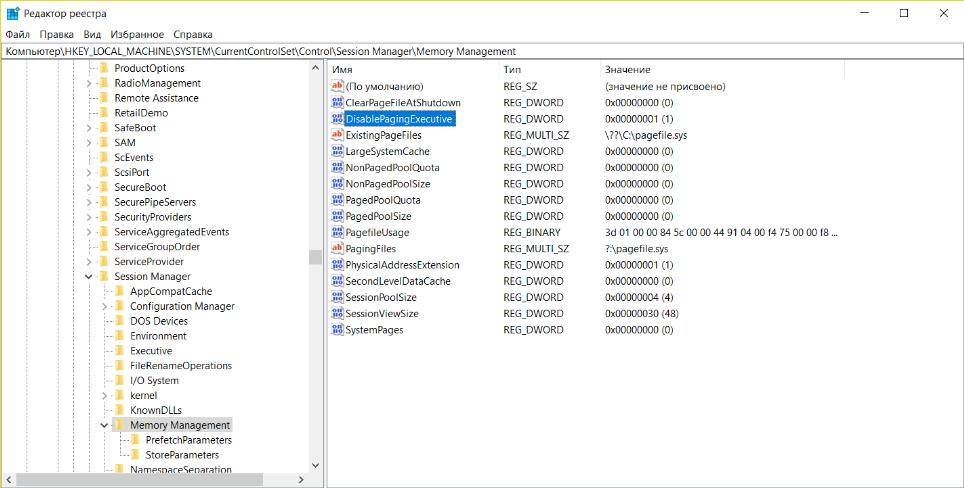Expand the kernel key

point(105,395)
